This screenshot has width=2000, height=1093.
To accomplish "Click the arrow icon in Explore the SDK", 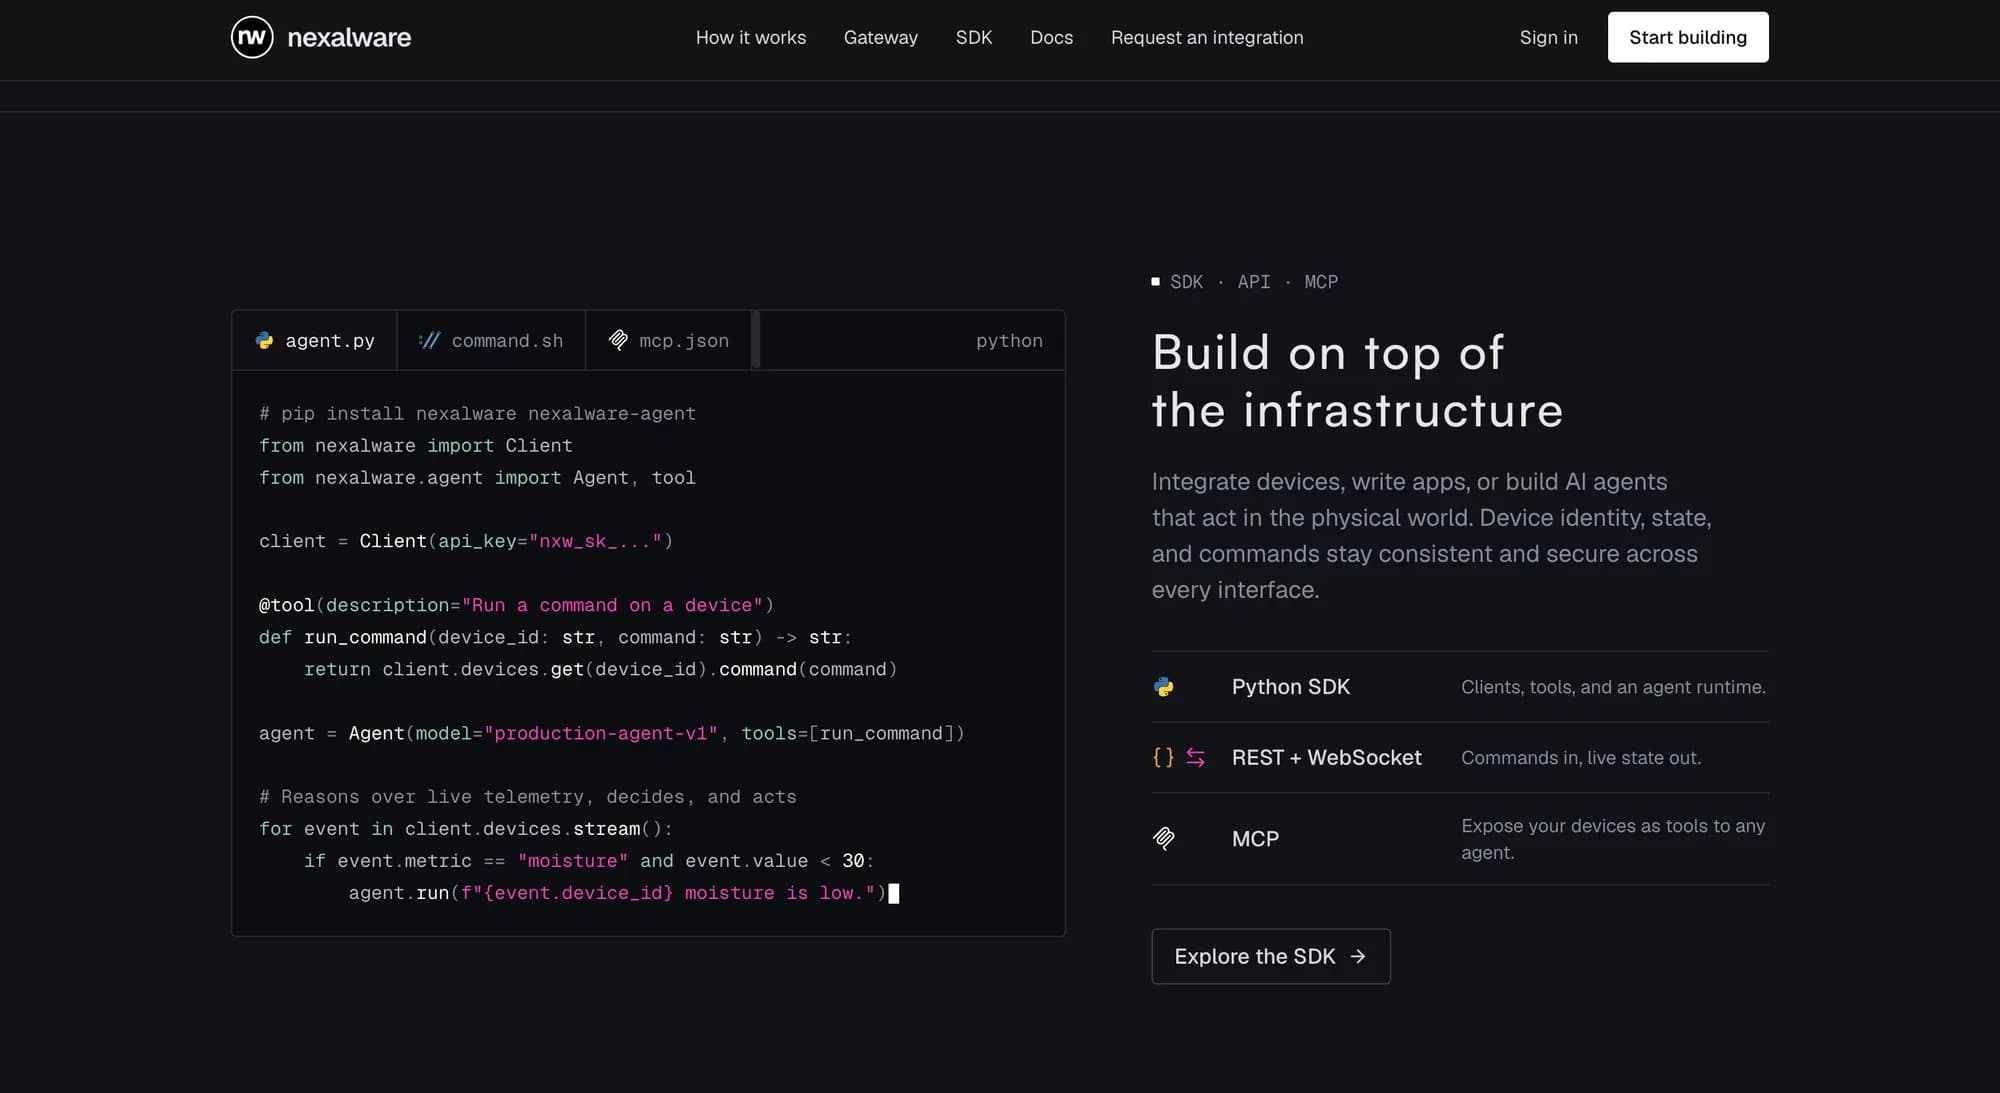I will tap(1358, 957).
